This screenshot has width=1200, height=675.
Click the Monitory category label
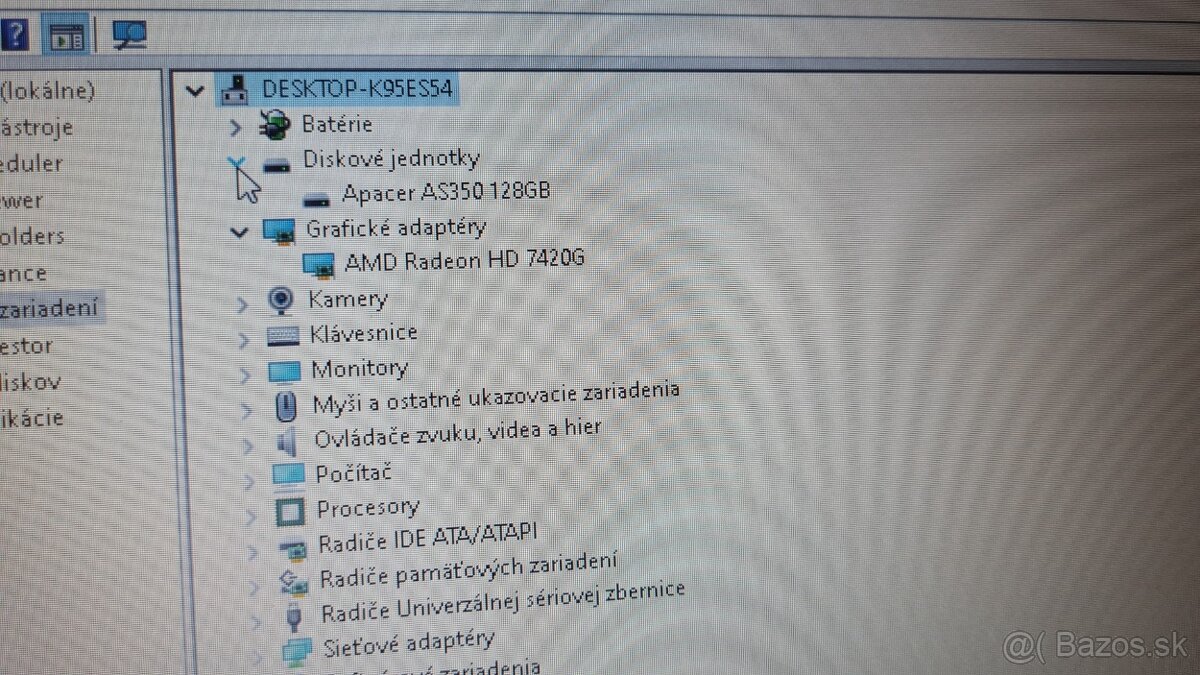click(361, 368)
